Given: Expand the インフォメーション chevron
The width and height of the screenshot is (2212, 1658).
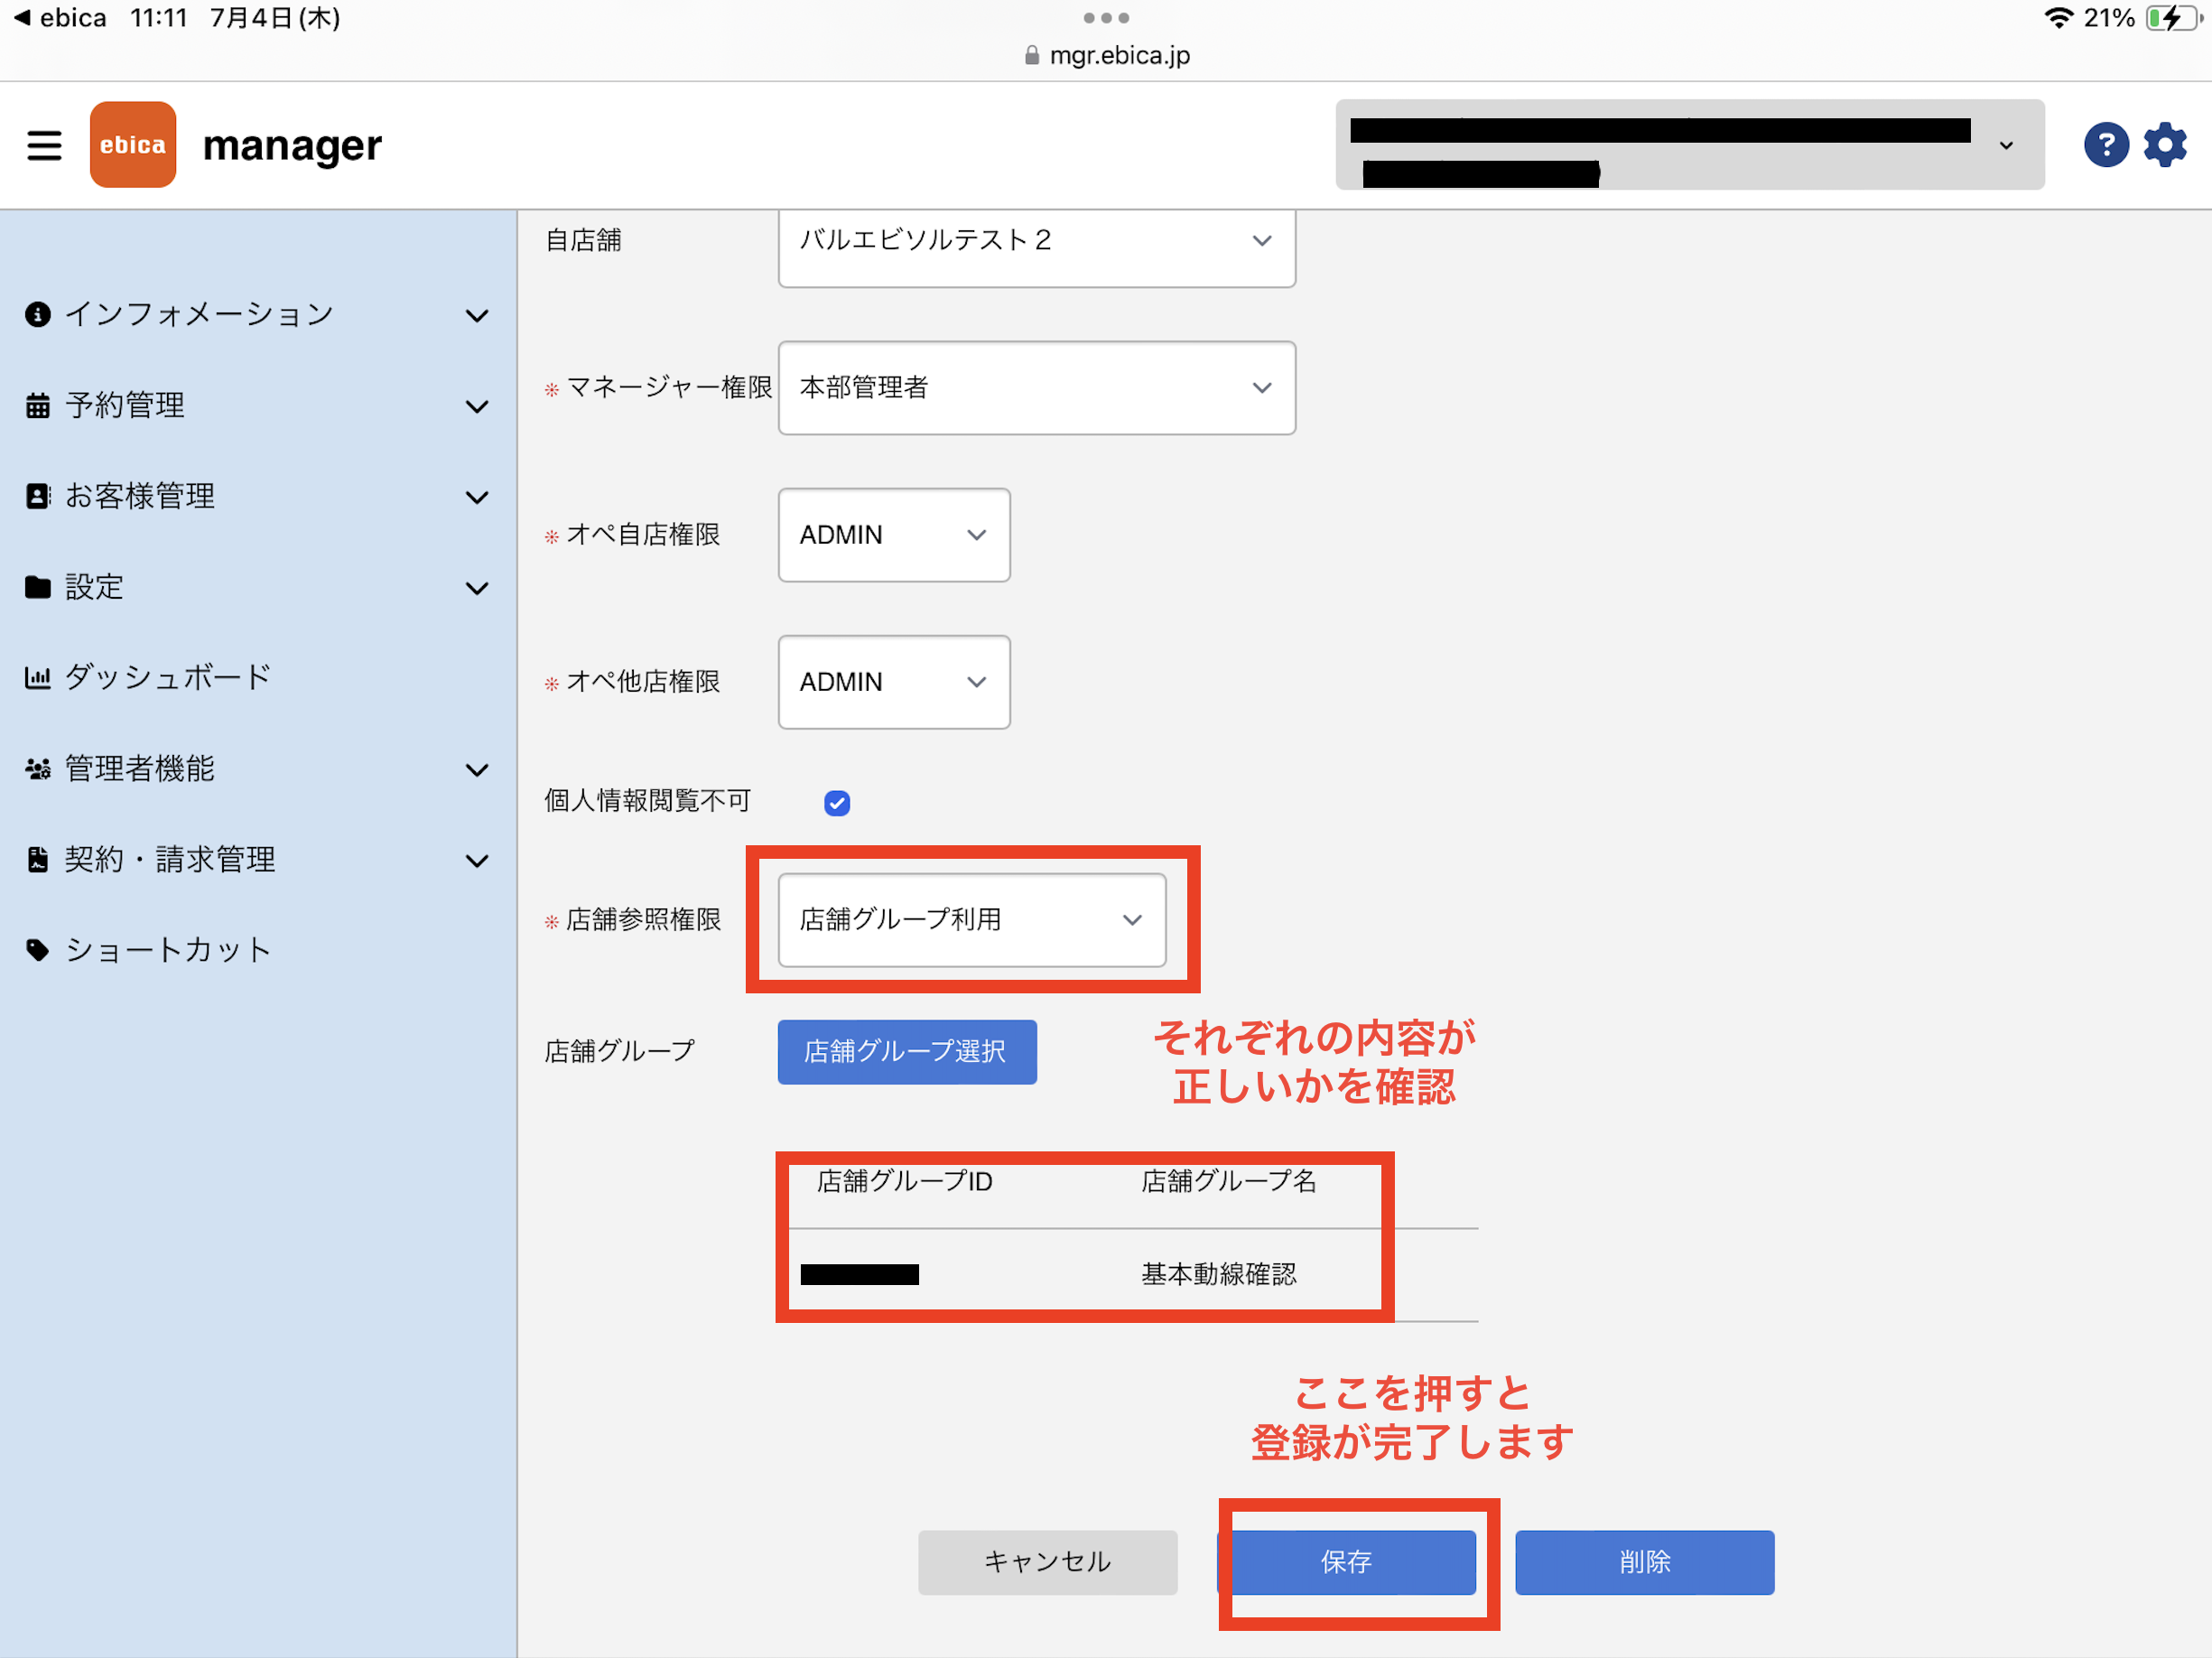Looking at the screenshot, I should (x=478, y=316).
